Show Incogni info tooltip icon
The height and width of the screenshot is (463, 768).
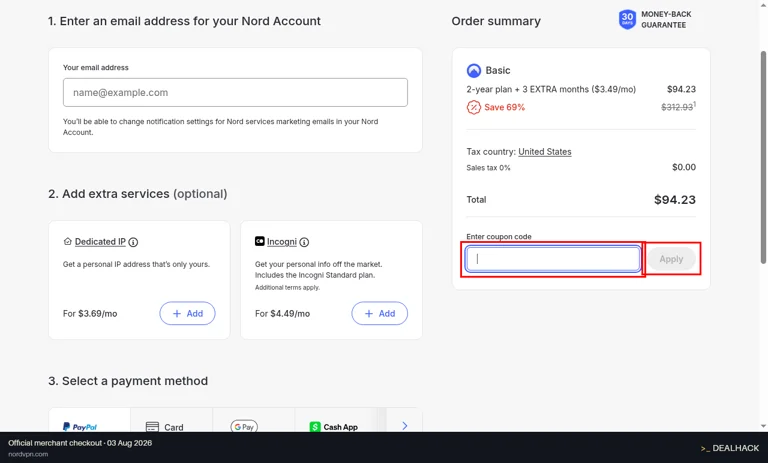(304, 242)
